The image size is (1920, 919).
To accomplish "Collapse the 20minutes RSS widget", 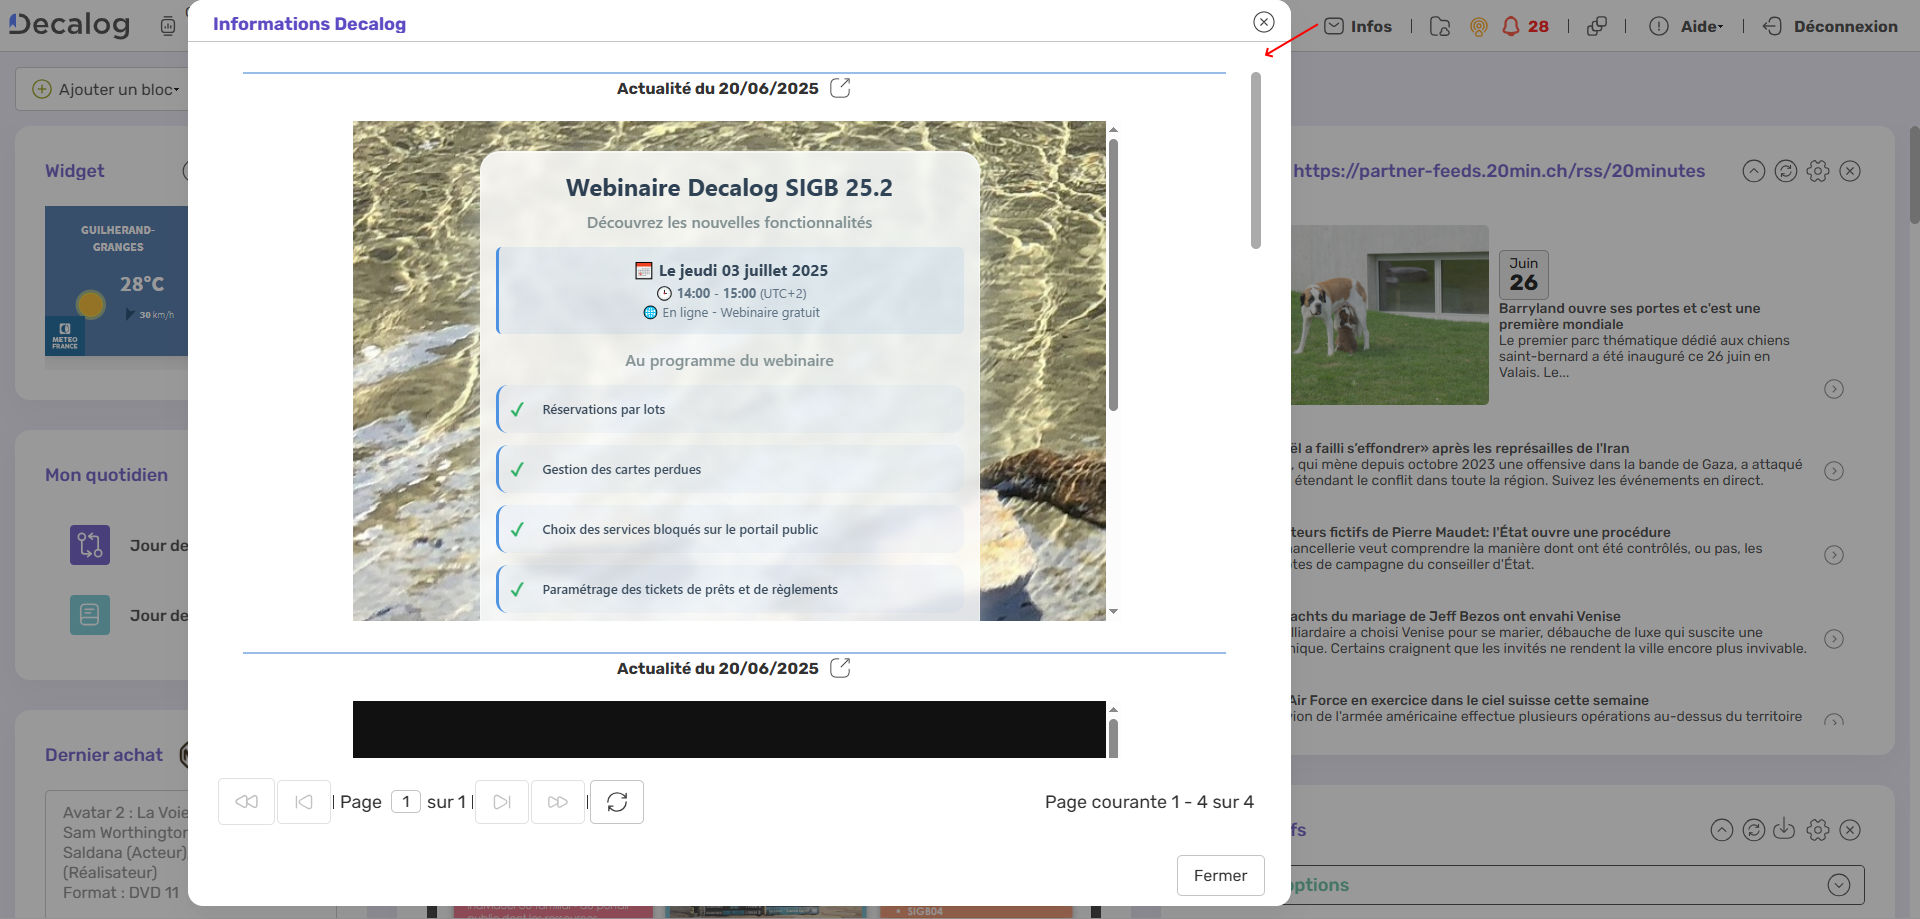I will tap(1754, 171).
